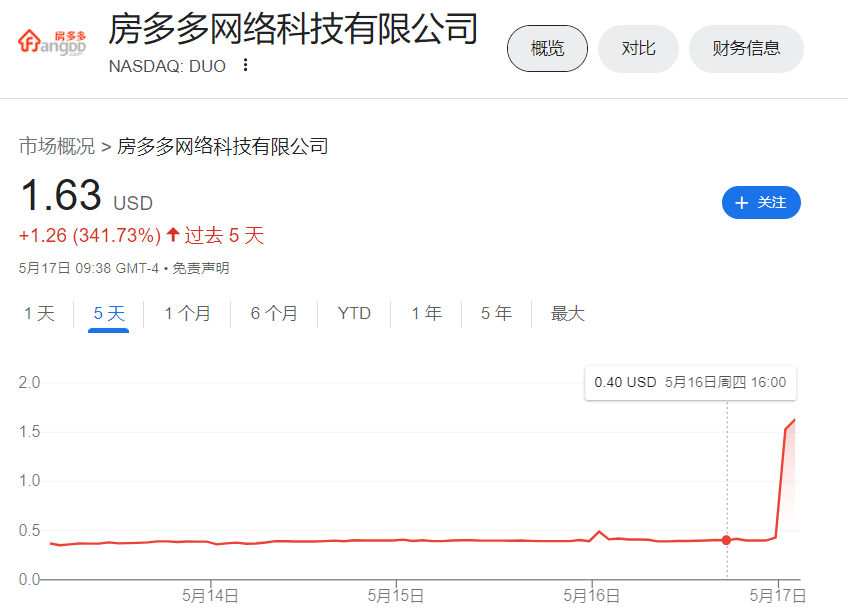Choose the 6 个月 time range
Image resolution: width=848 pixels, height=609 pixels.
point(274,313)
